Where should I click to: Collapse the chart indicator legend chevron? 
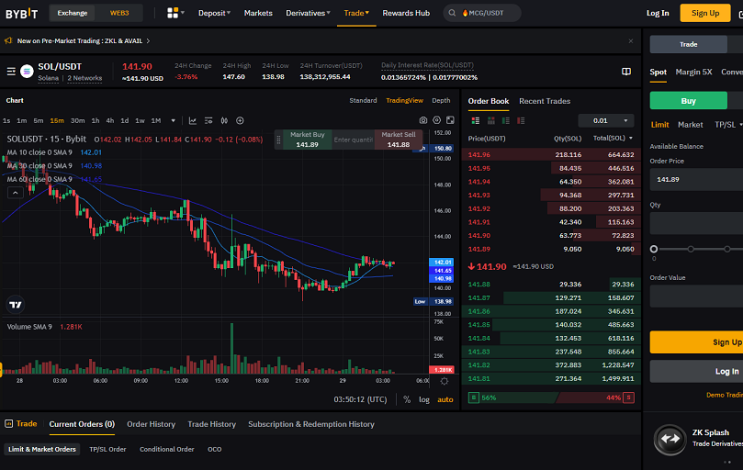coord(15,193)
